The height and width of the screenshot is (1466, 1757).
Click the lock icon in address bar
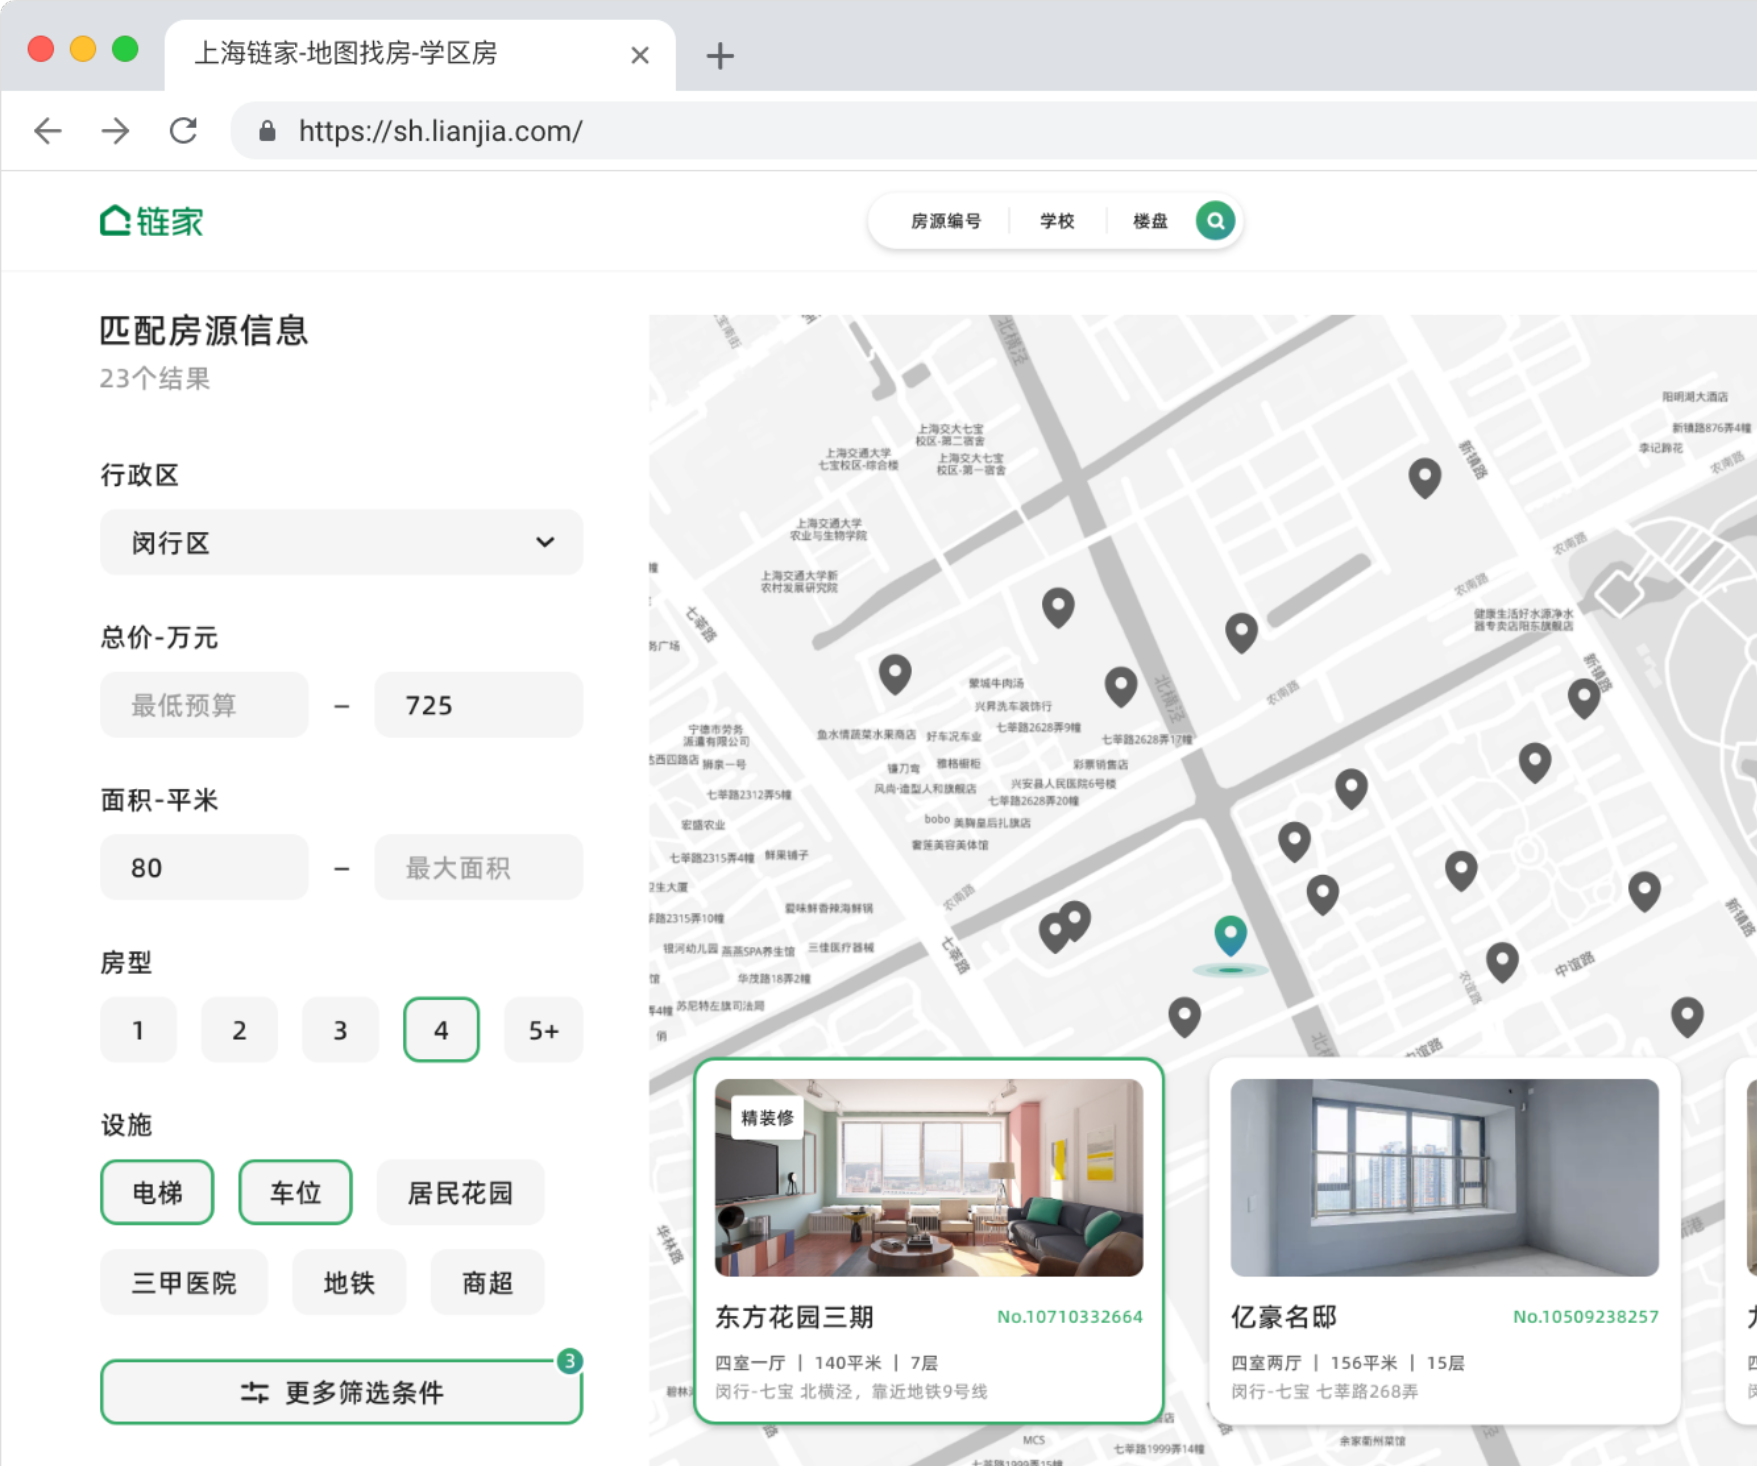[267, 131]
